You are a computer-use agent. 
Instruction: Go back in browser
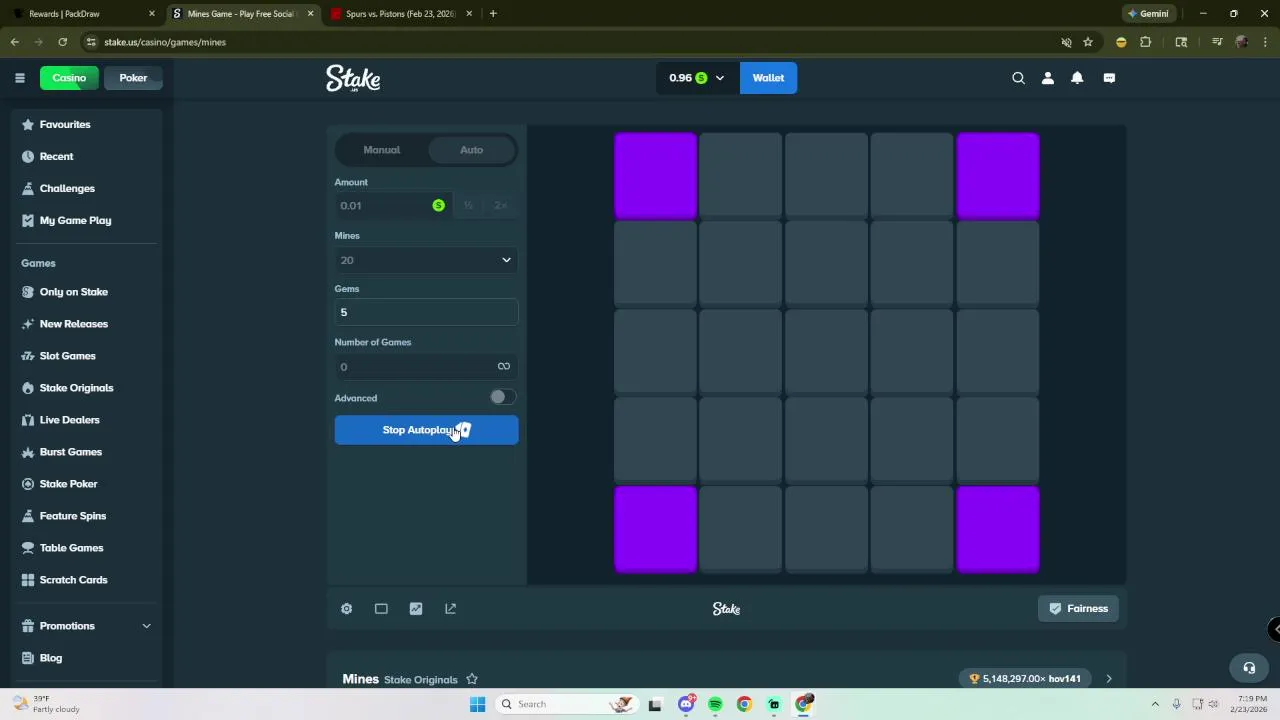14,42
